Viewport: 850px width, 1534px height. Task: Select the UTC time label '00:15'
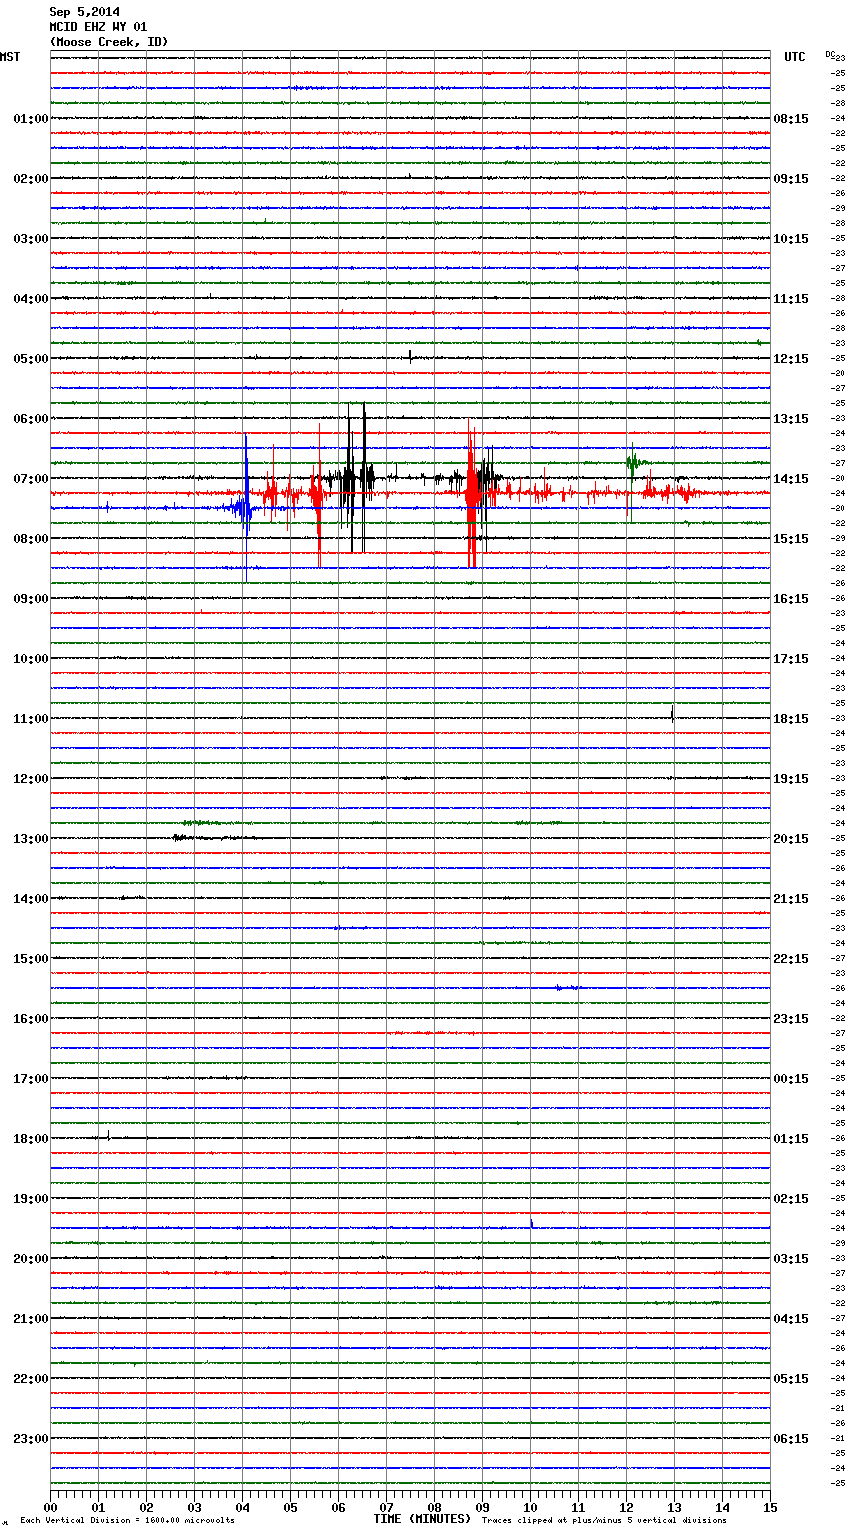(x=791, y=1079)
